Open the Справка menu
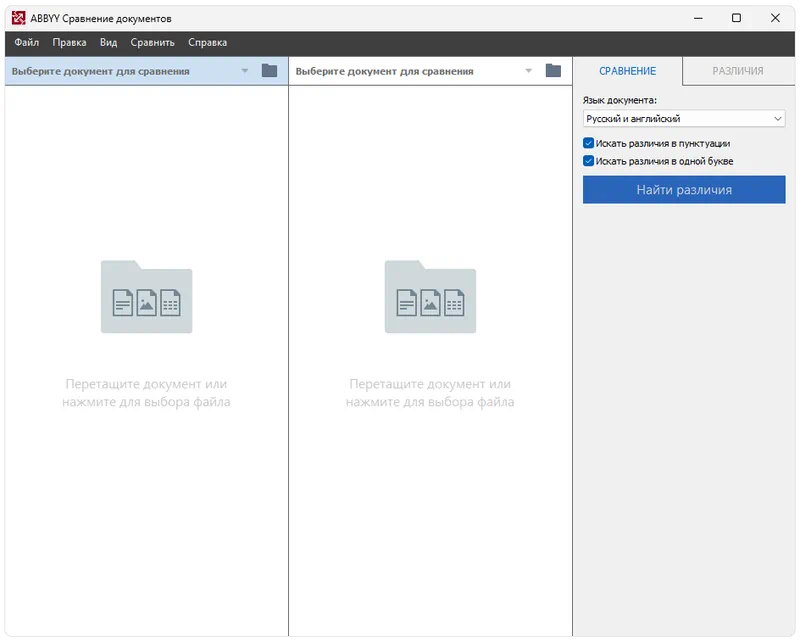 (x=208, y=43)
